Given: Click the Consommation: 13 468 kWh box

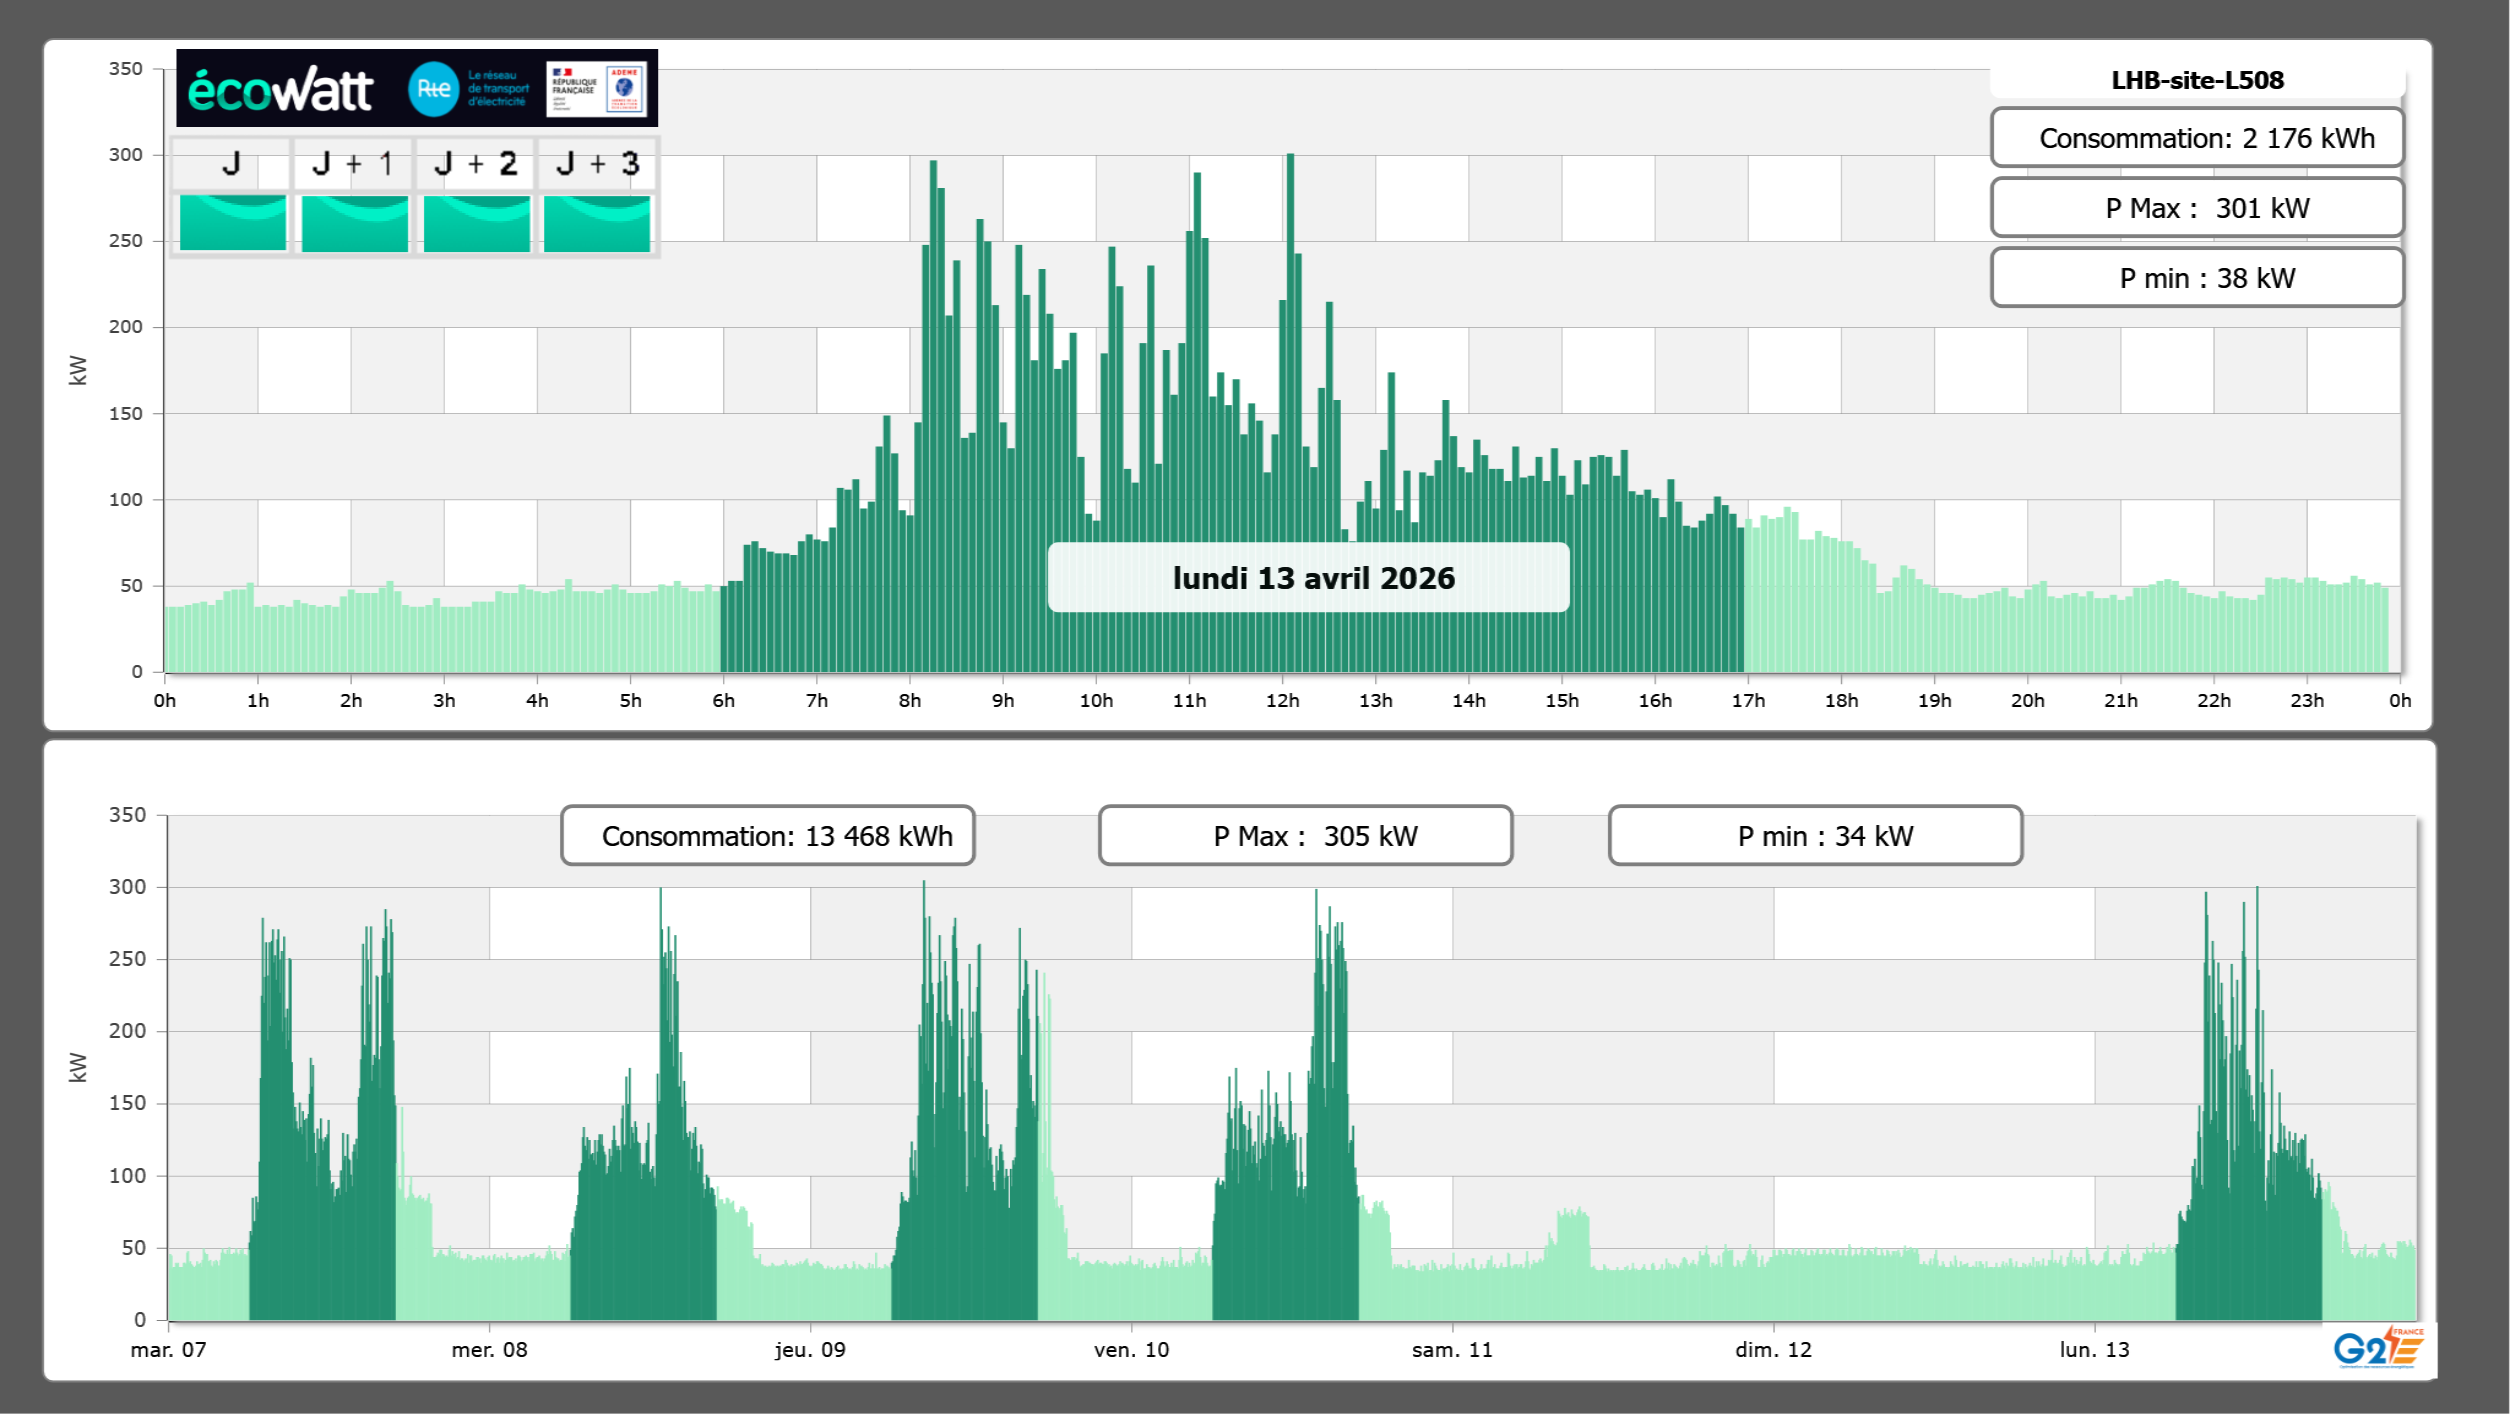Looking at the screenshot, I should coord(767,835).
